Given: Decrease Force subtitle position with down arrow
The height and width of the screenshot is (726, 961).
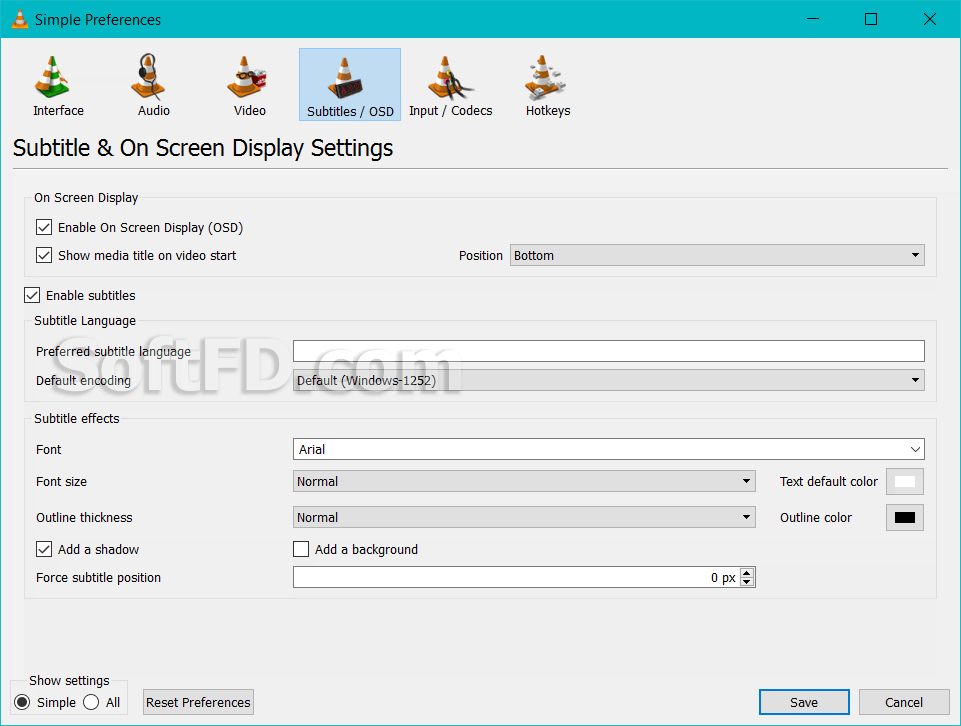Looking at the screenshot, I should tap(747, 582).
